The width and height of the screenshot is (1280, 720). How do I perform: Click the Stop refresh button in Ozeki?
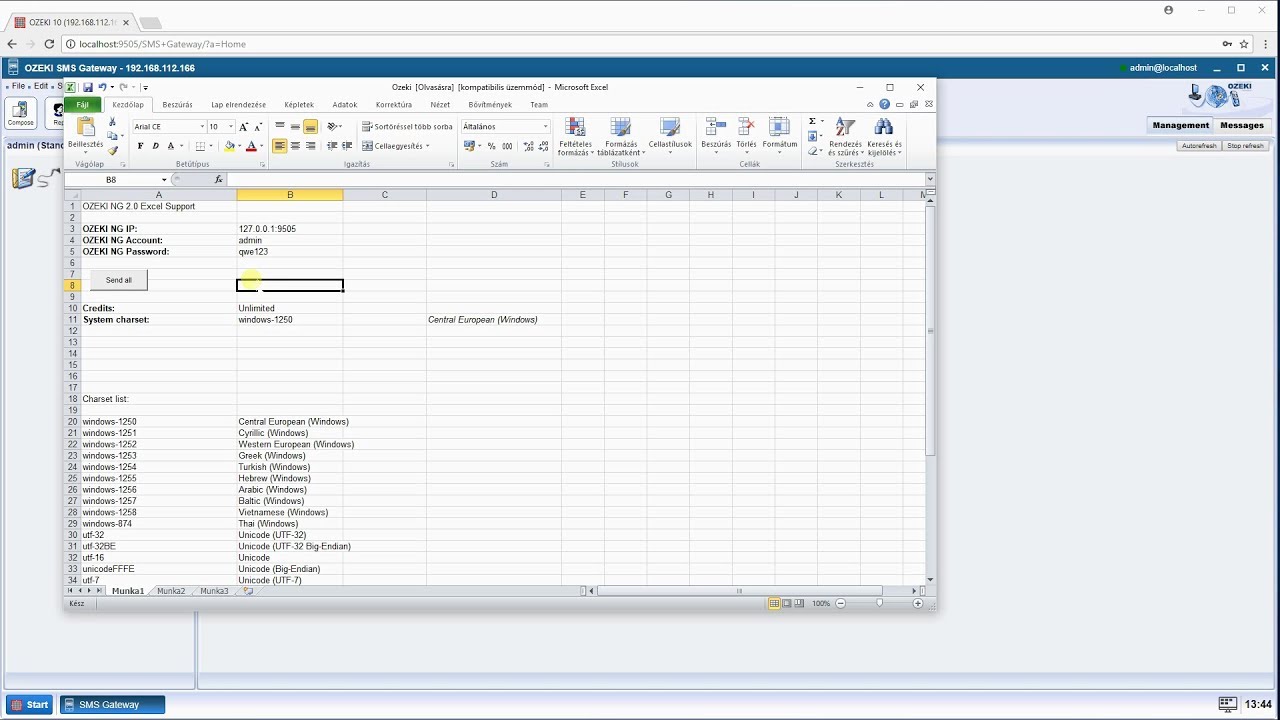(1246, 146)
